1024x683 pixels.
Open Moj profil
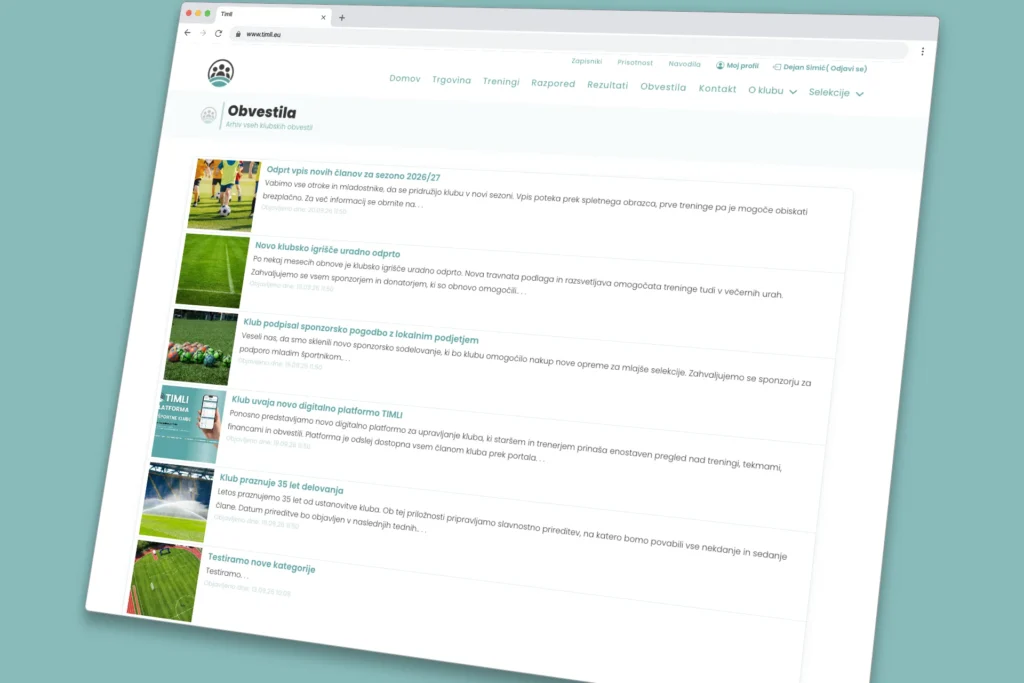point(737,66)
